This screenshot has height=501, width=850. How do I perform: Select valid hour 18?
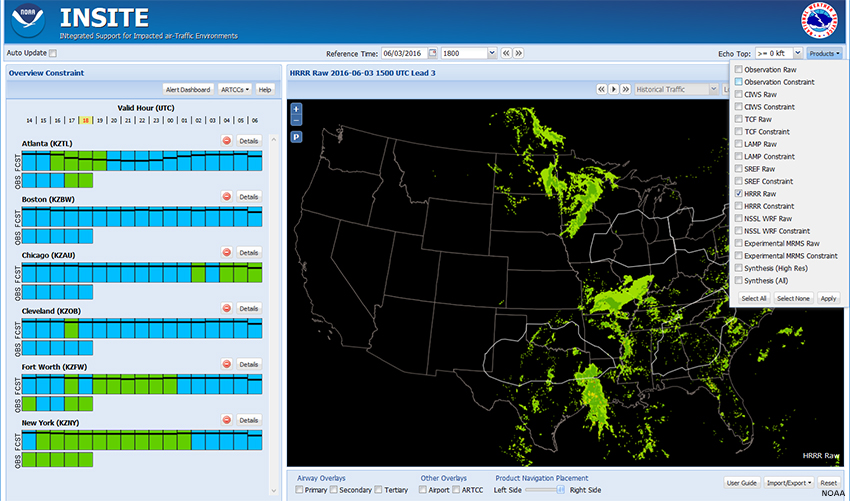(85, 120)
